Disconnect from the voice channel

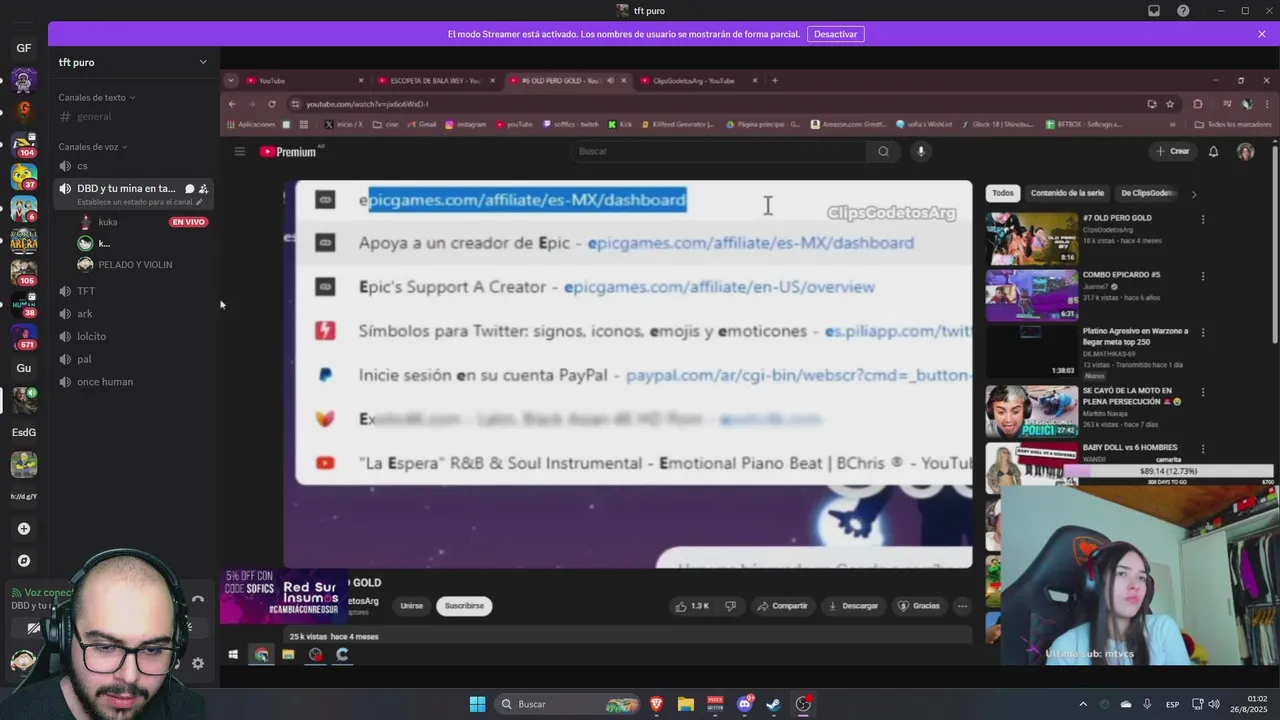pyautogui.click(x=198, y=599)
